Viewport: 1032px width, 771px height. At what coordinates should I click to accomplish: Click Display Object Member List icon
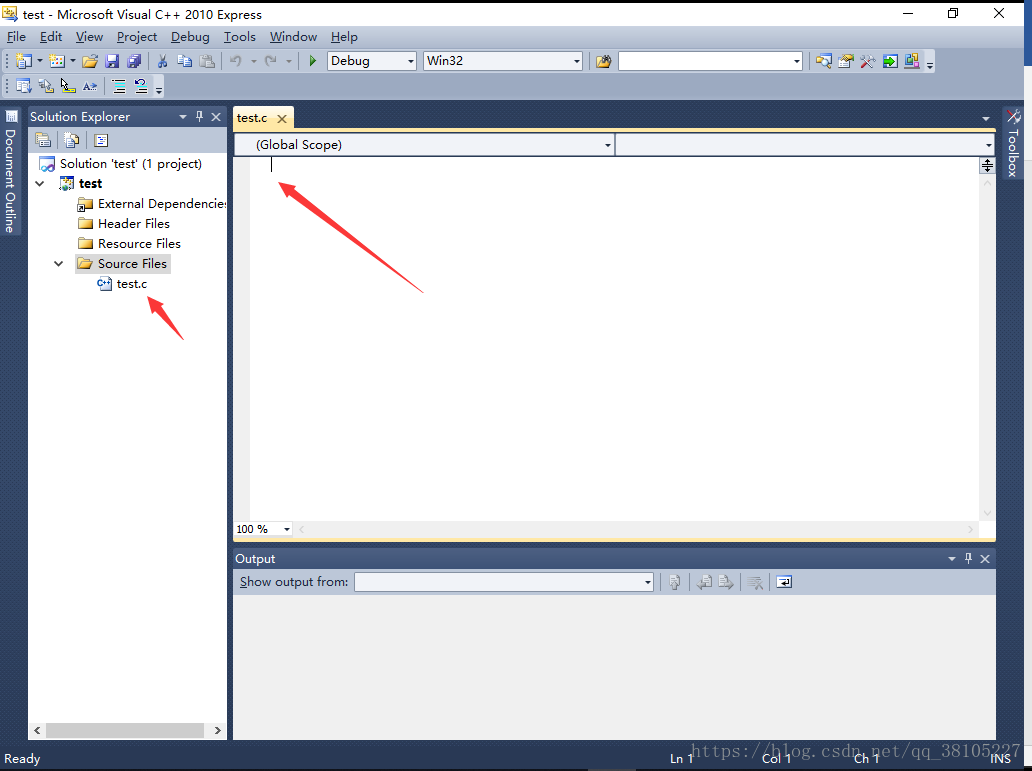[x=24, y=86]
